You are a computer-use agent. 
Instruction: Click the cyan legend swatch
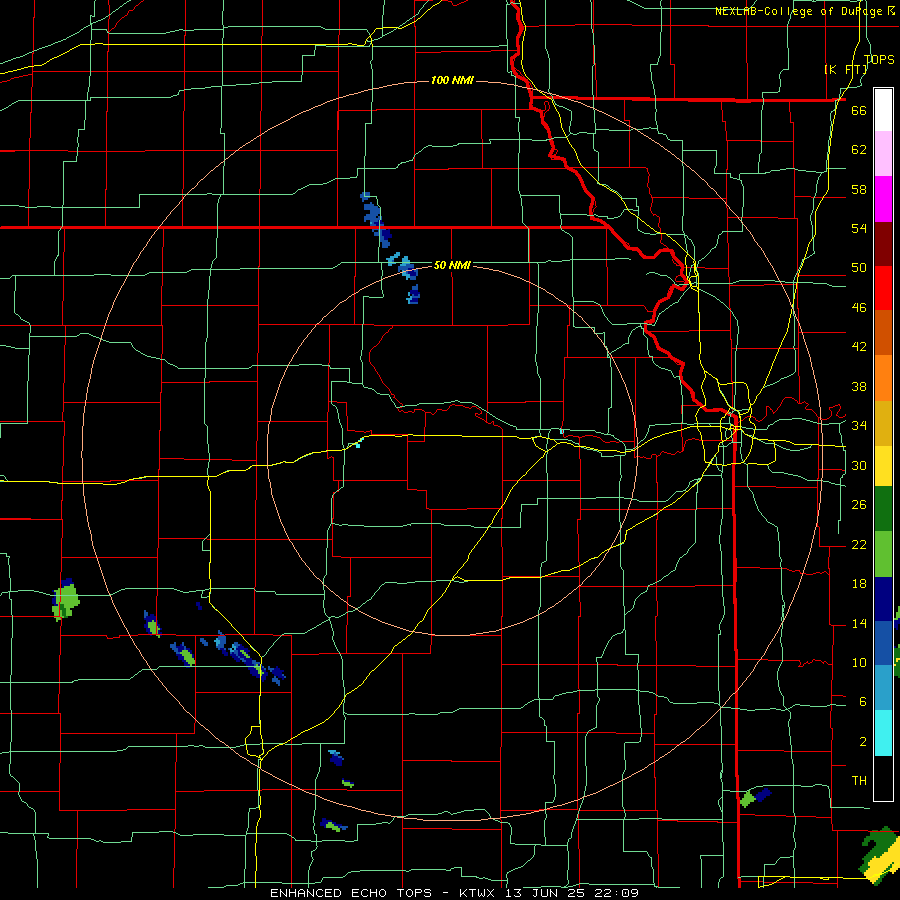point(883,733)
